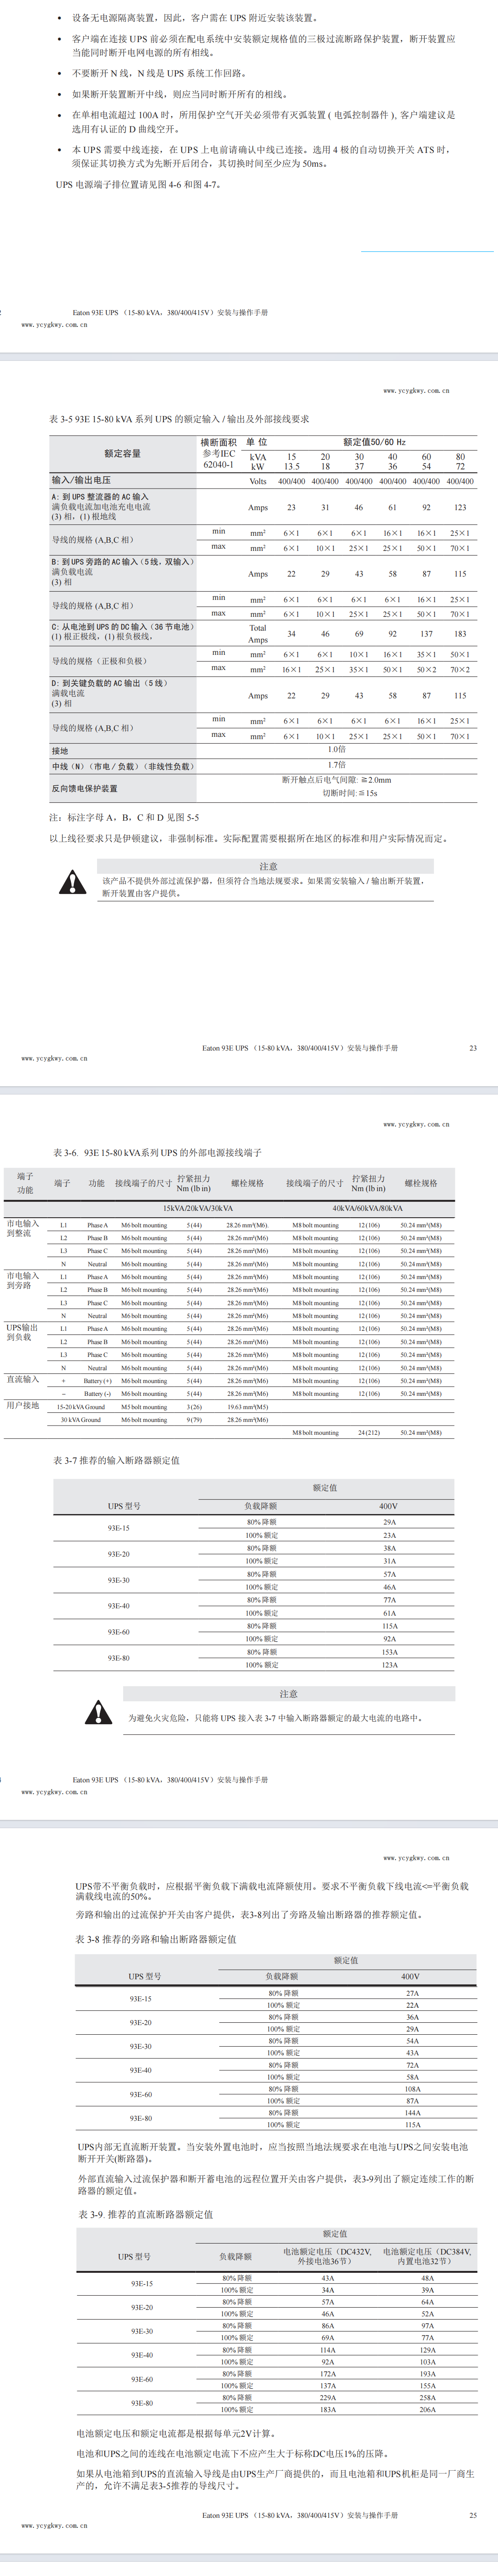Click the '30 kVA Ground' row

pyautogui.click(x=81, y=1420)
